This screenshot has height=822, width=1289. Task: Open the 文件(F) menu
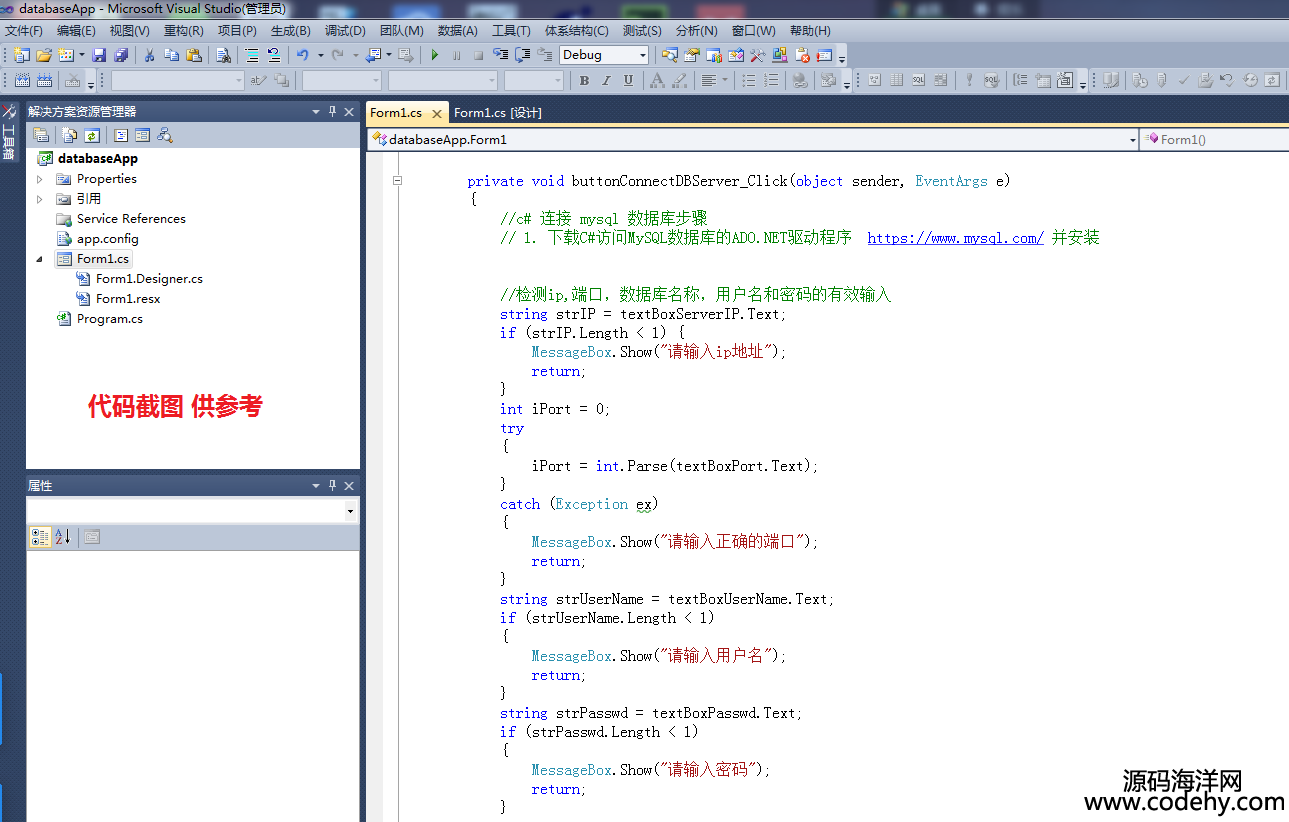(x=24, y=31)
